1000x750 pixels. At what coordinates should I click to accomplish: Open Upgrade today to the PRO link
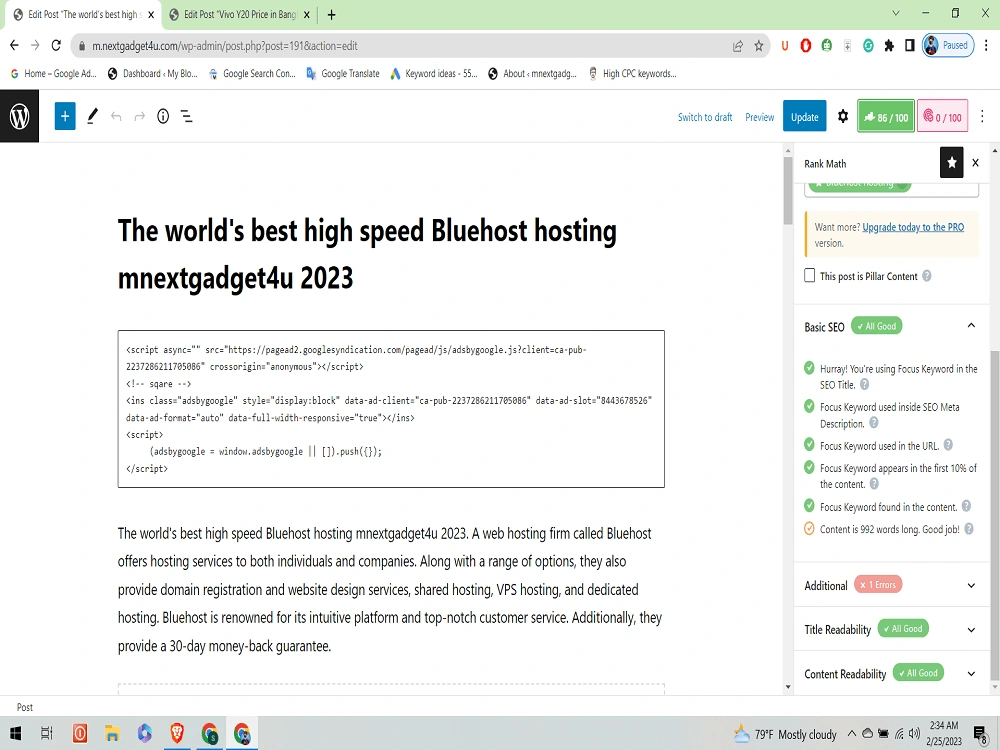[x=913, y=227]
